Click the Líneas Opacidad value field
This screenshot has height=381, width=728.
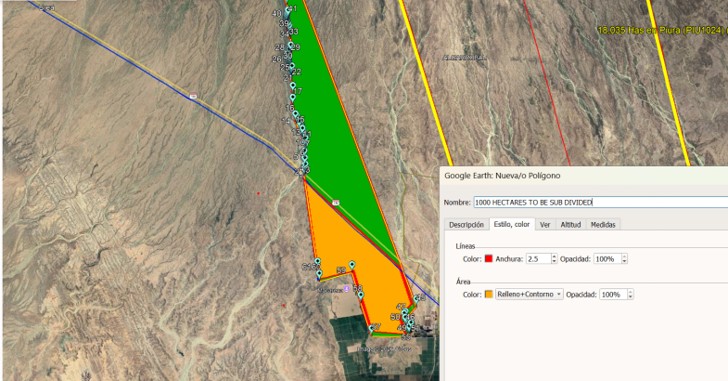point(607,259)
